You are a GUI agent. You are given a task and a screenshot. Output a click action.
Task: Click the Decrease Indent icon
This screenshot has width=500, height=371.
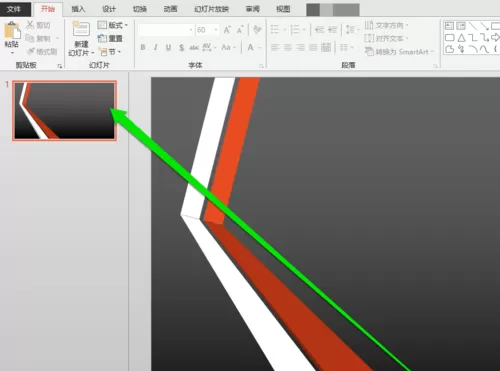(x=319, y=30)
